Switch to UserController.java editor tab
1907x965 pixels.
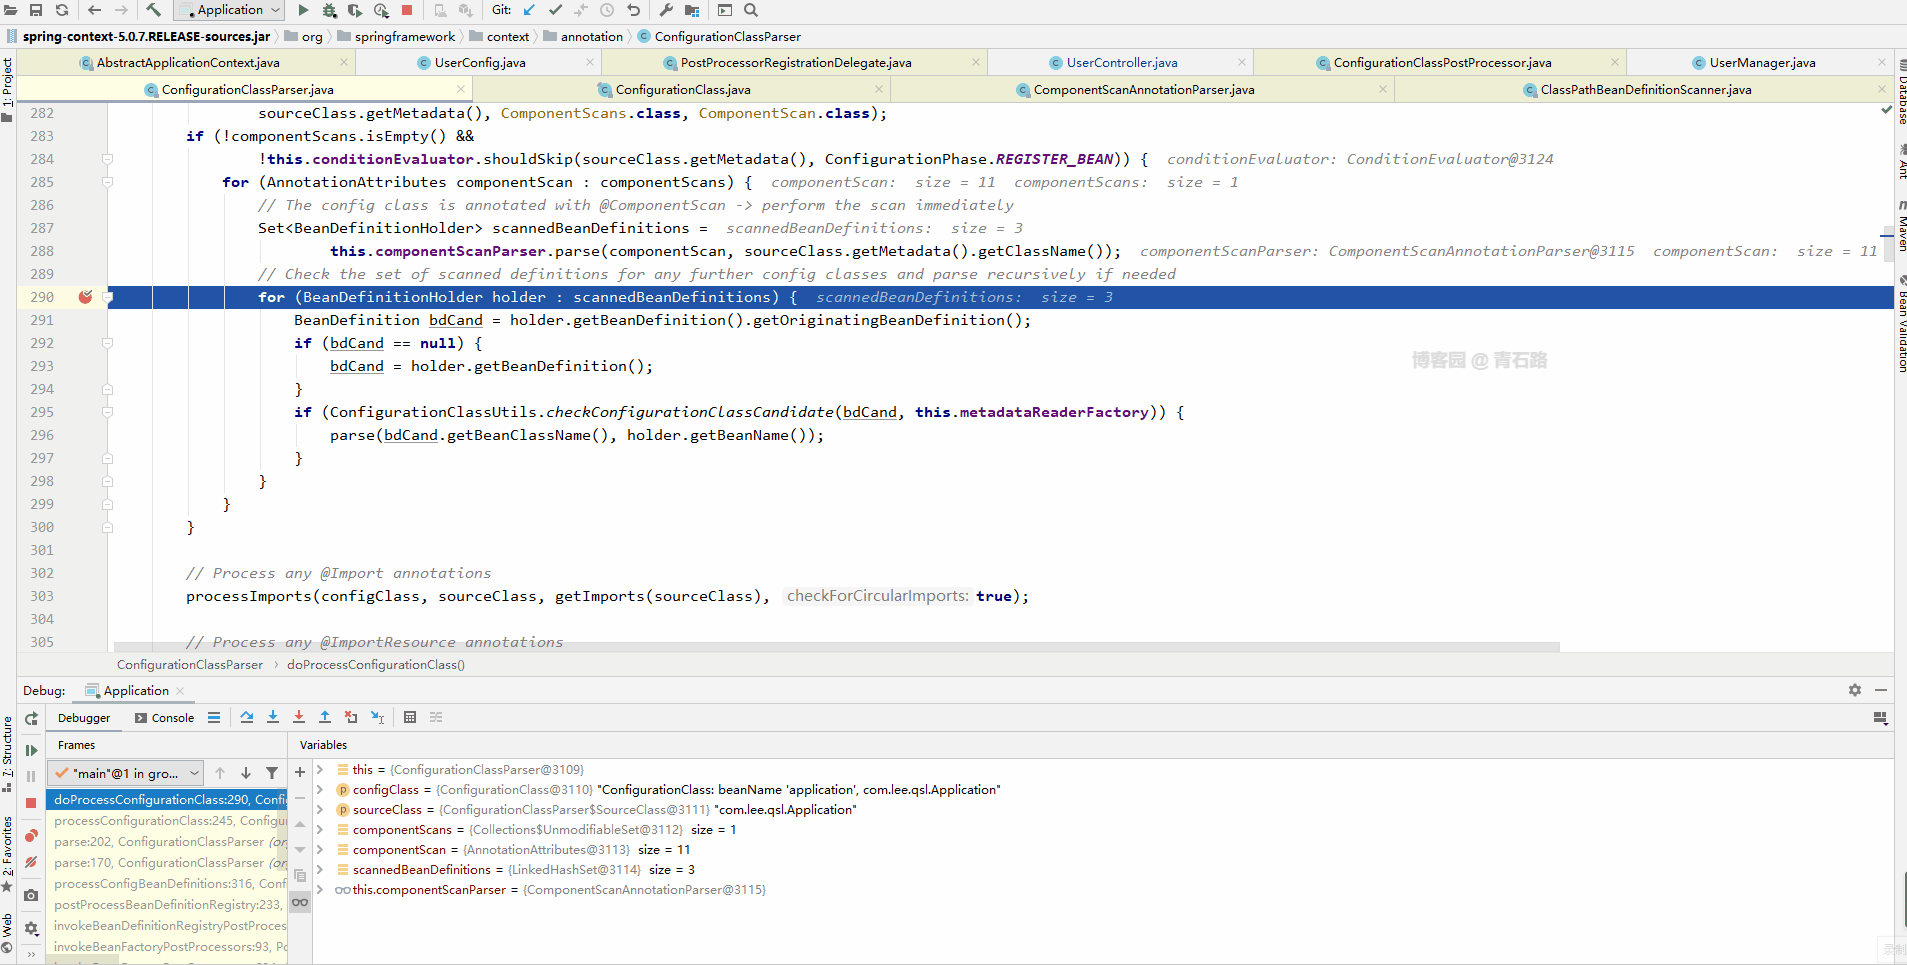click(x=1121, y=62)
